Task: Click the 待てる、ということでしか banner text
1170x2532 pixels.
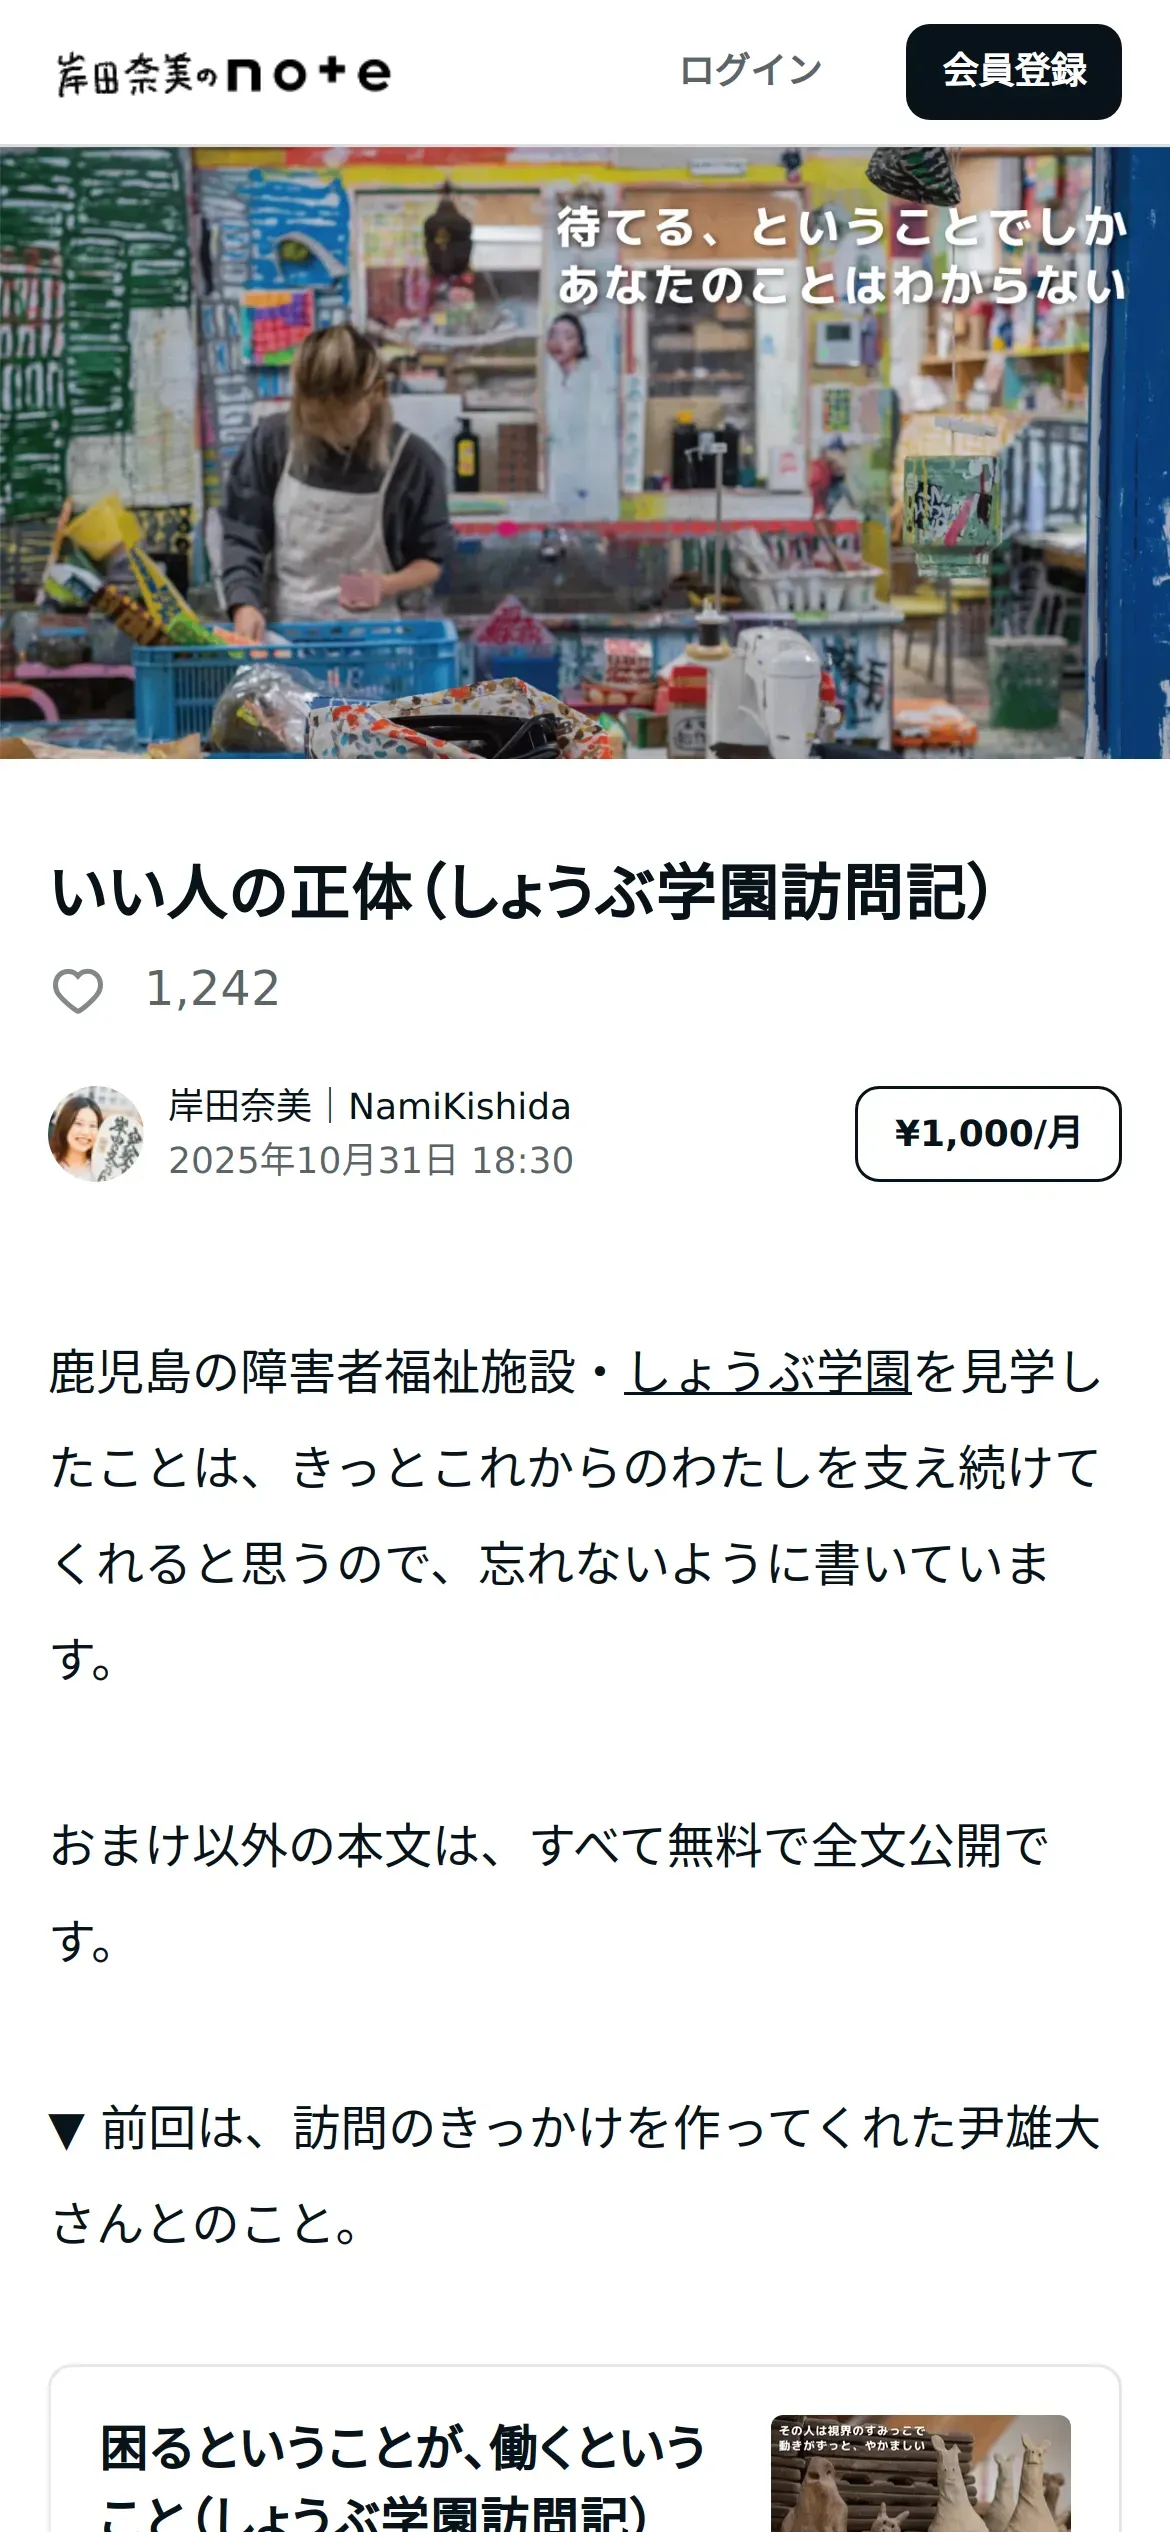Action: pos(842,227)
